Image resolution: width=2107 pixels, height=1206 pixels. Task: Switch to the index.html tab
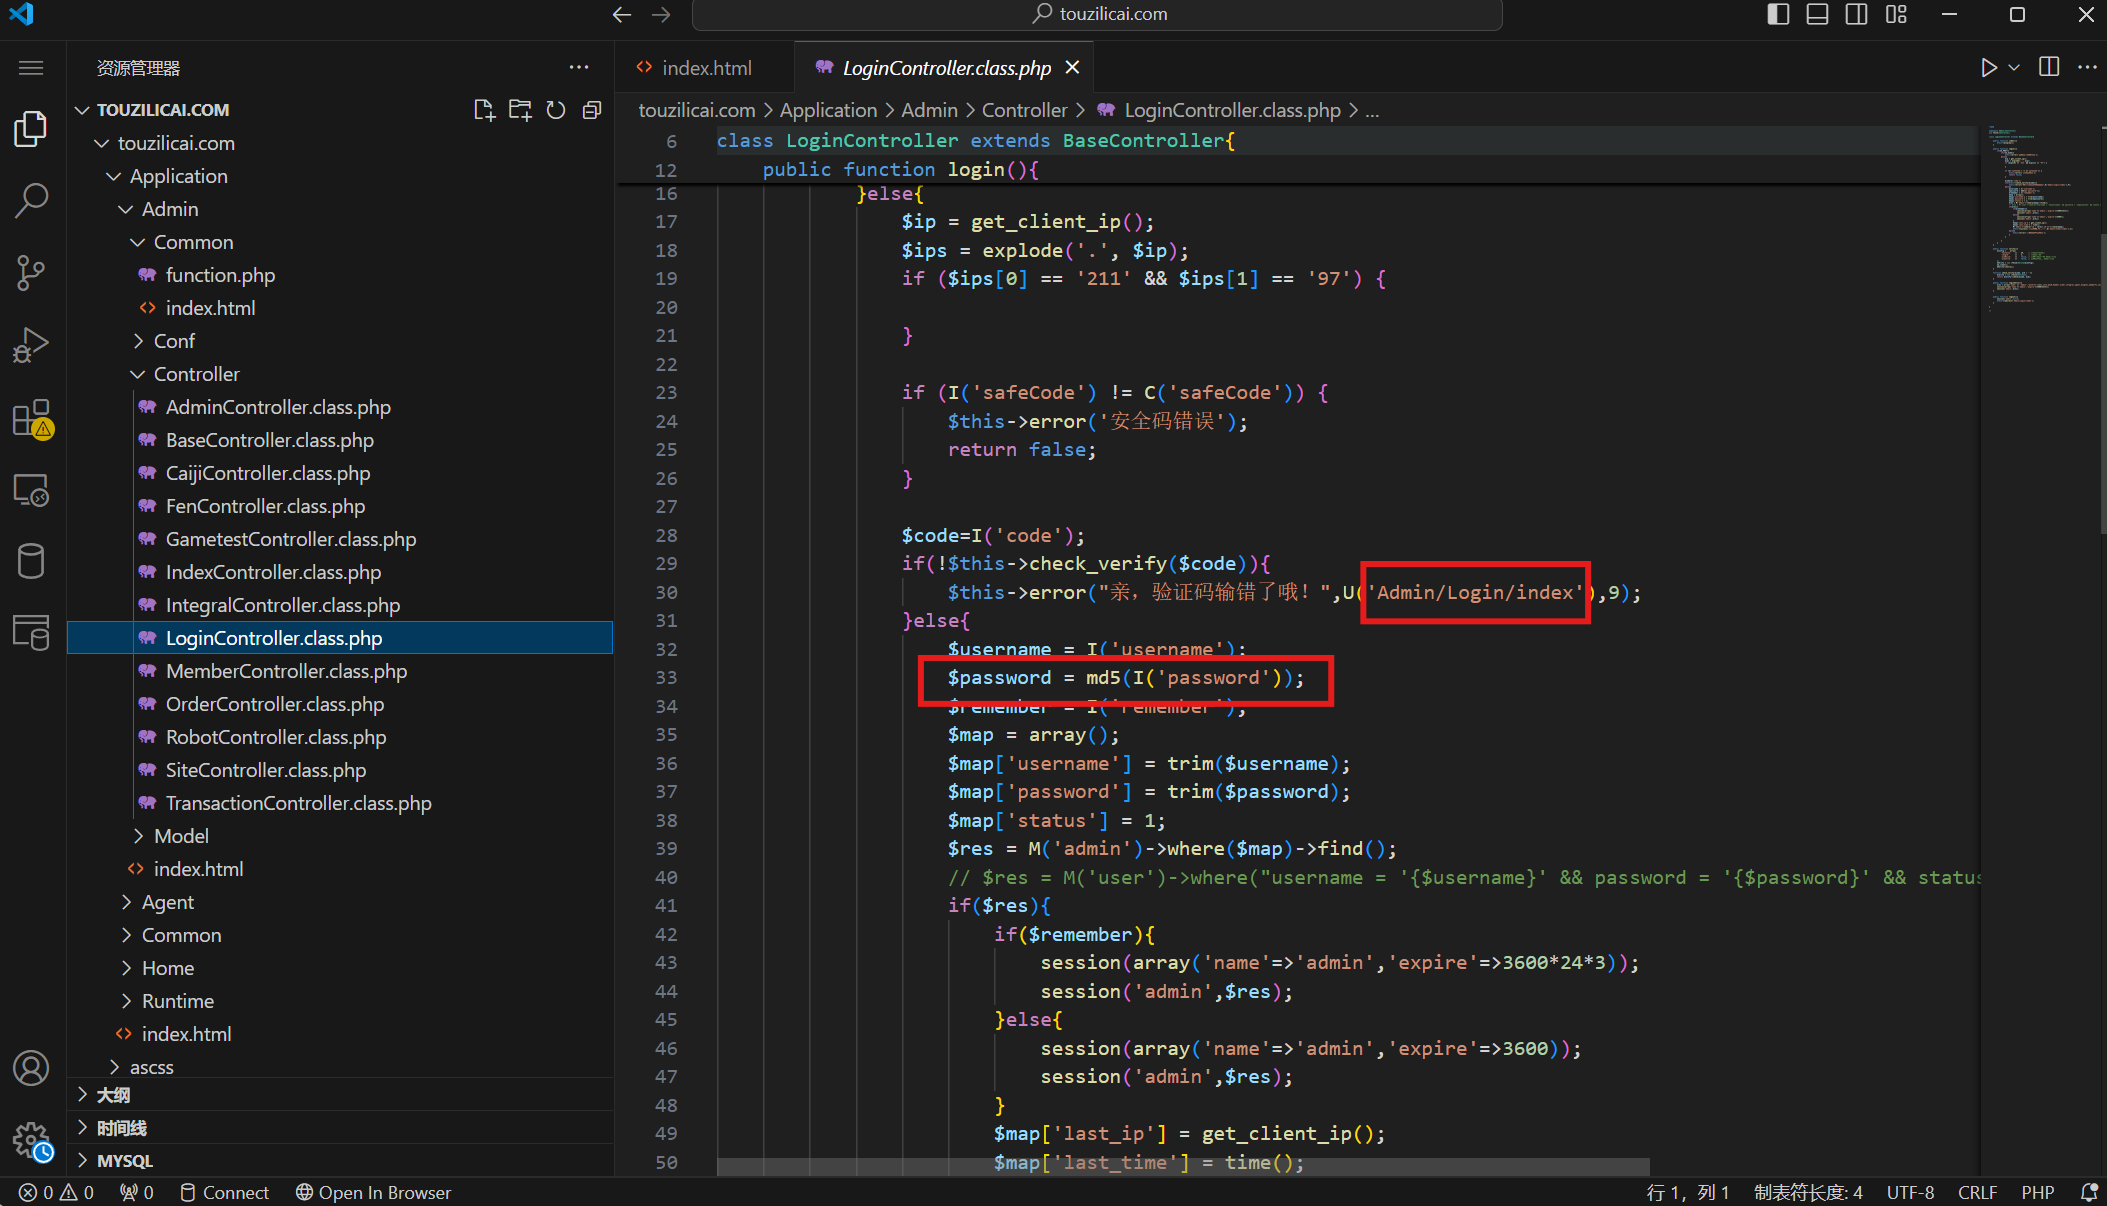[x=705, y=67]
